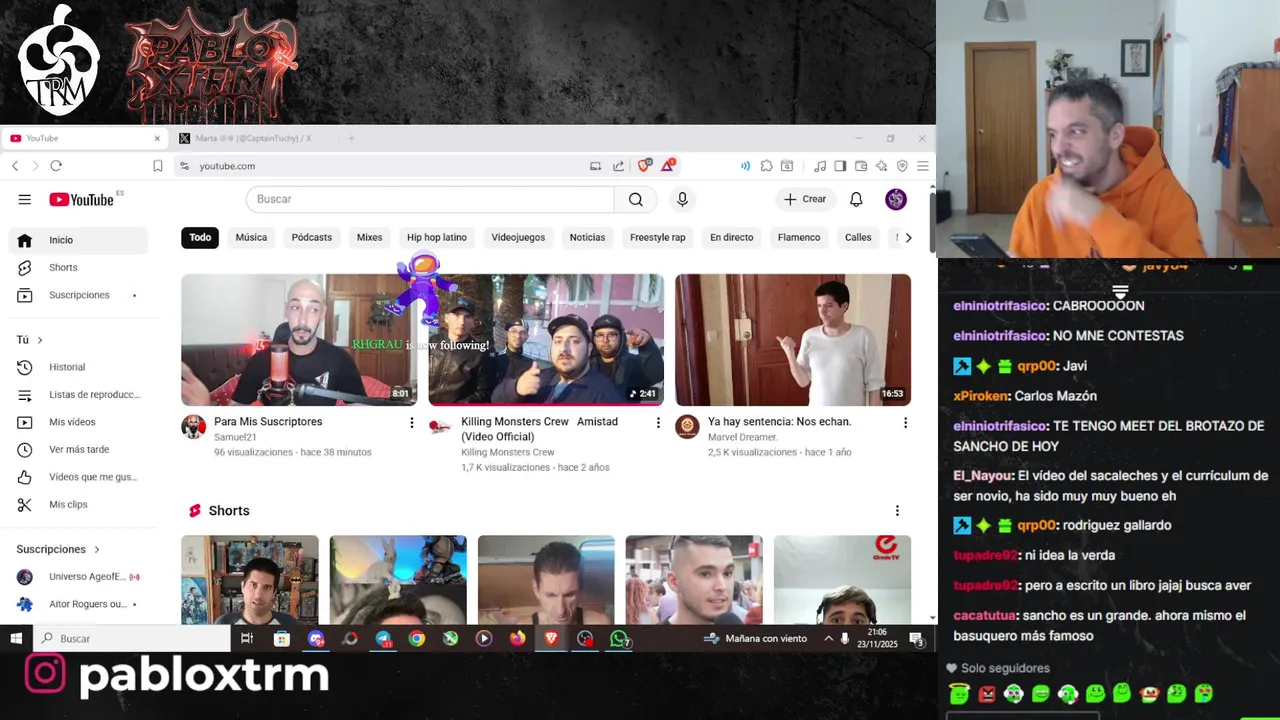Viewport: 1280px width, 720px height.
Task: Open Brave Rewards triangle icon
Action: (x=667, y=166)
